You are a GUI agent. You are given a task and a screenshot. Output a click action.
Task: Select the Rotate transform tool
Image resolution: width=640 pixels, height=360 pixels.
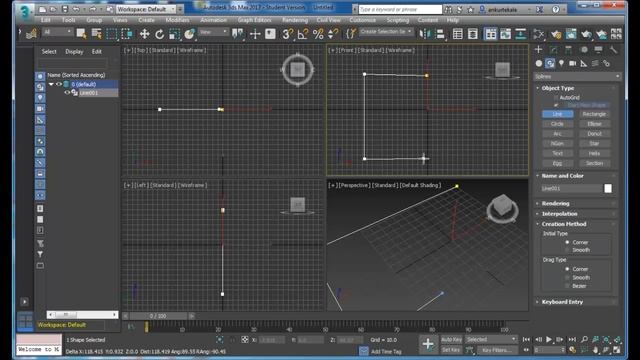point(160,34)
